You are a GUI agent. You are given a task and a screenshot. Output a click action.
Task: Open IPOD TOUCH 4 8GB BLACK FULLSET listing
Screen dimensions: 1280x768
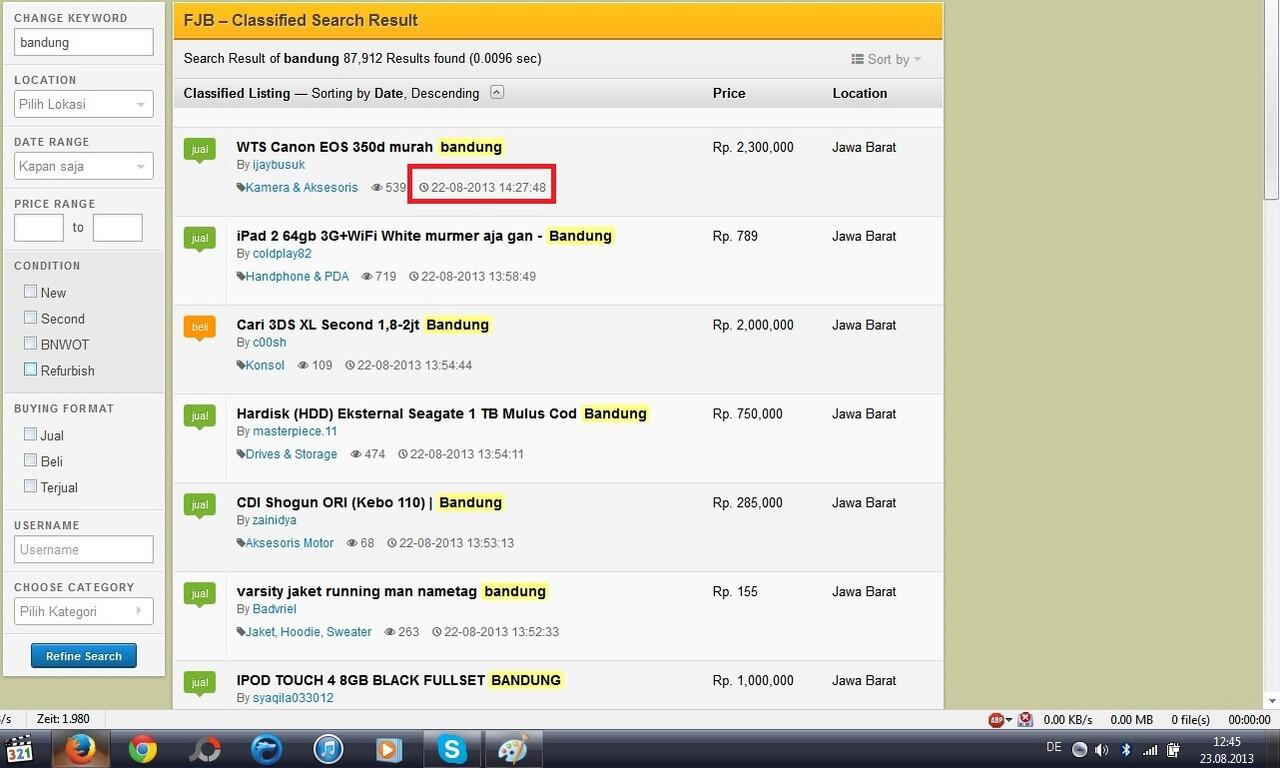399,681
